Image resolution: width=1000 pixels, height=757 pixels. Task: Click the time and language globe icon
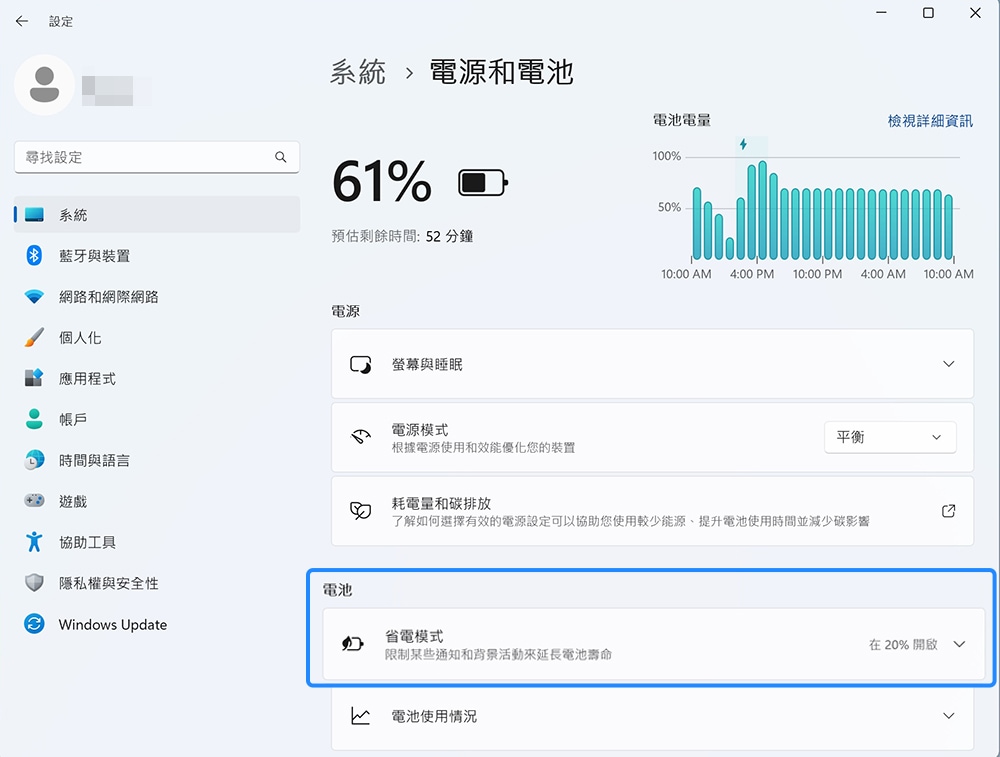click(34, 460)
